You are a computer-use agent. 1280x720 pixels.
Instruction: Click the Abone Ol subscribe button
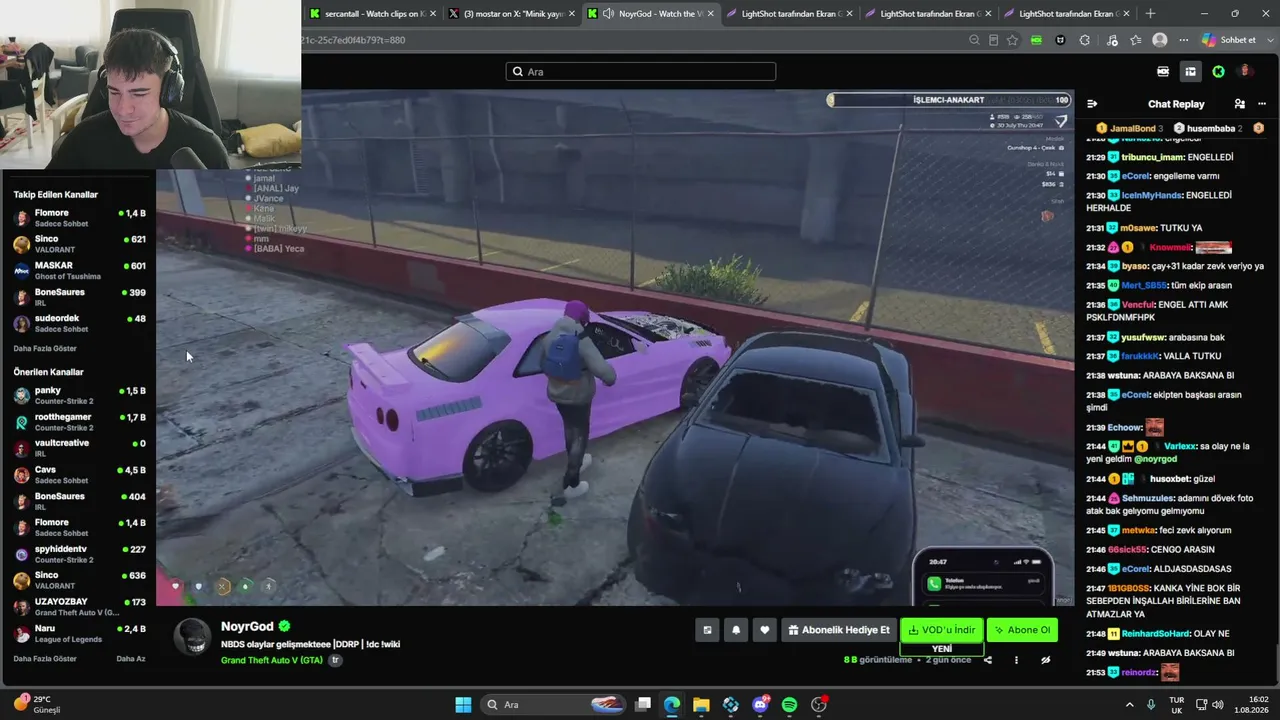coord(1022,630)
